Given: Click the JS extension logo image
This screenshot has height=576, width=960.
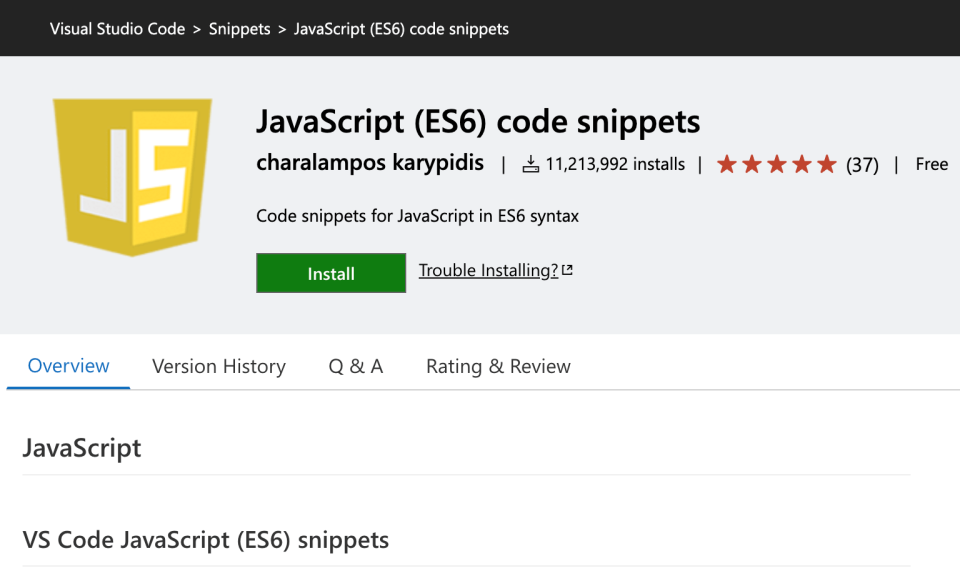Looking at the screenshot, I should 132,177.
